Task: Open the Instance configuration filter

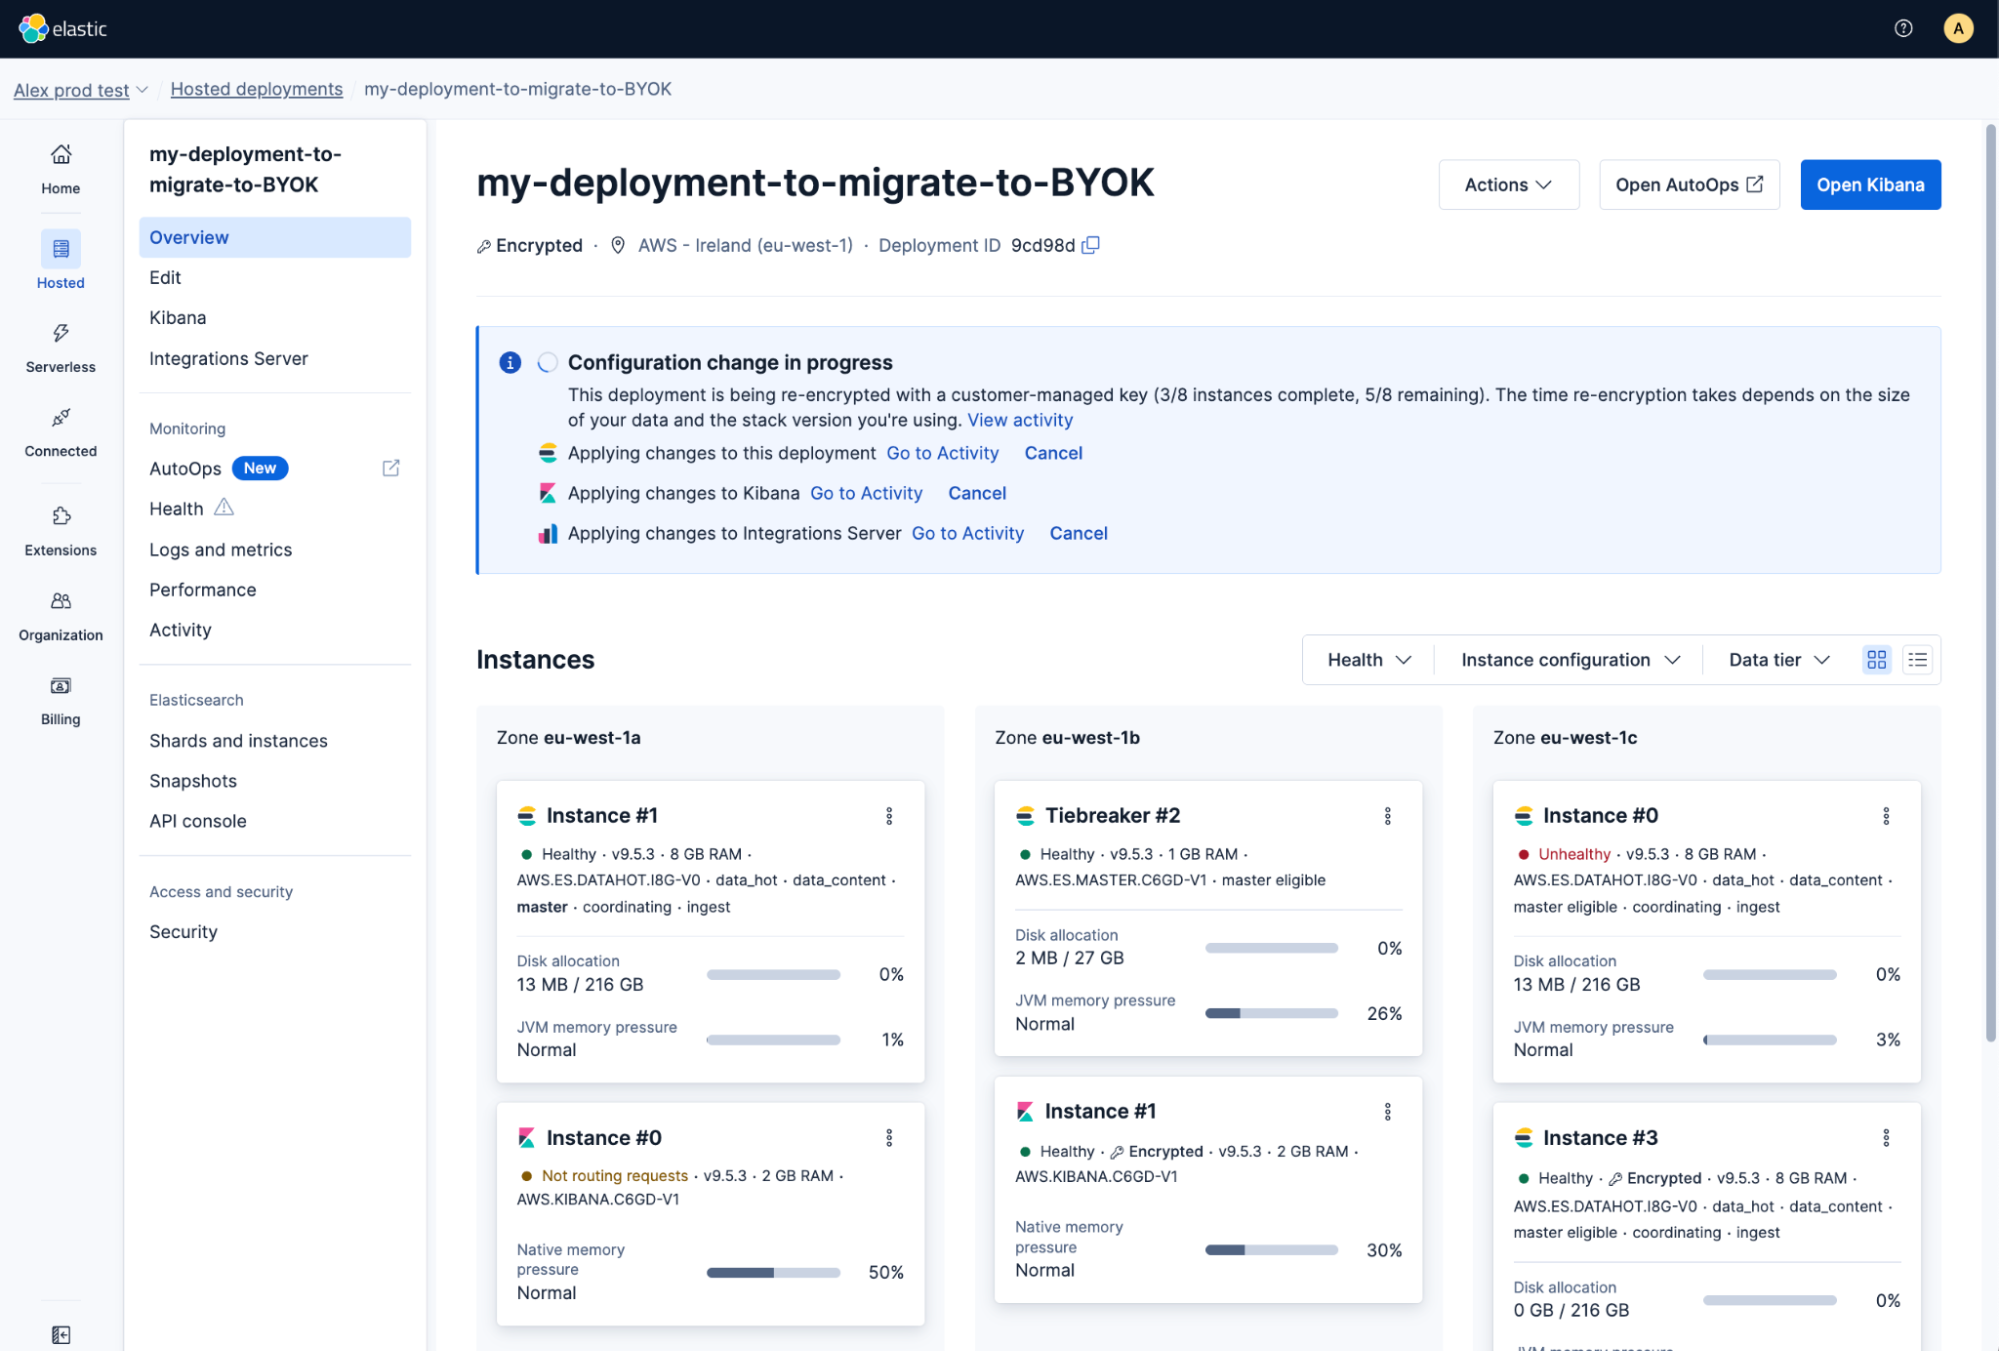Action: [1569, 660]
